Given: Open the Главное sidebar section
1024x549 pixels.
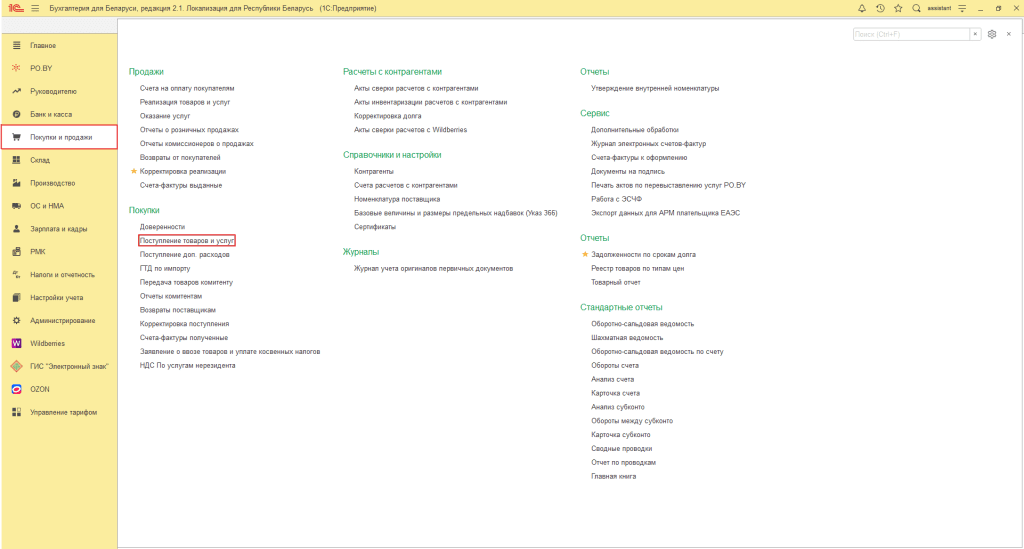Looking at the screenshot, I should (59, 46).
